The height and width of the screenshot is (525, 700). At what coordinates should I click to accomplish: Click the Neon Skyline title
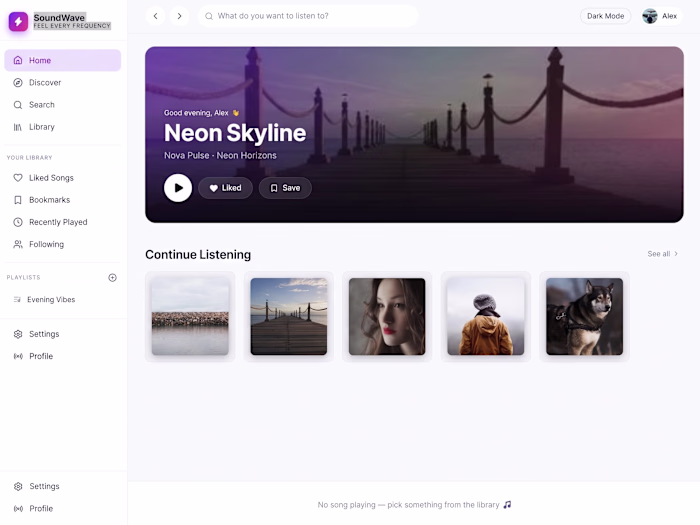coord(235,133)
